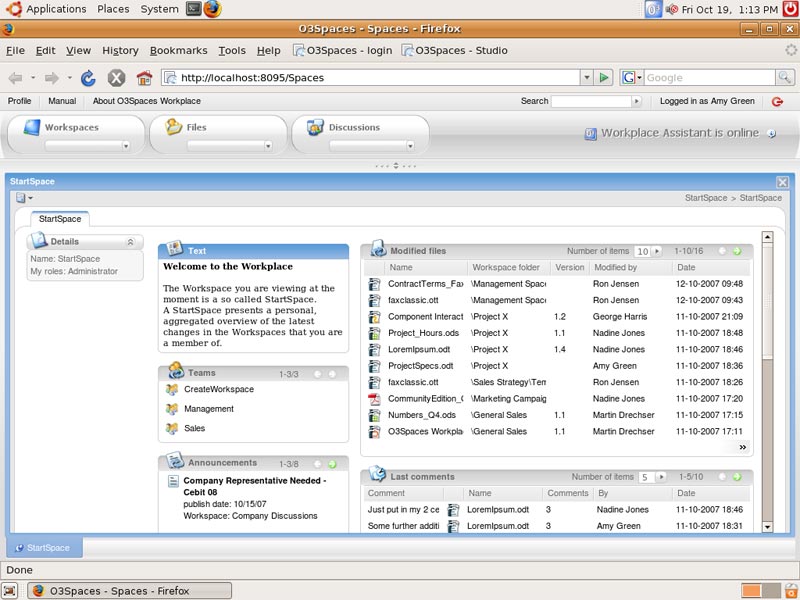Open Company Representative Needed announcement
The image size is (800, 600).
pyautogui.click(x=255, y=486)
